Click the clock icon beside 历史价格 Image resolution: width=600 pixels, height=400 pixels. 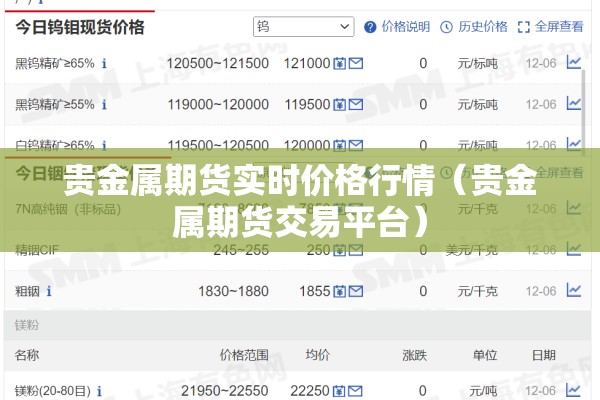pos(447,27)
